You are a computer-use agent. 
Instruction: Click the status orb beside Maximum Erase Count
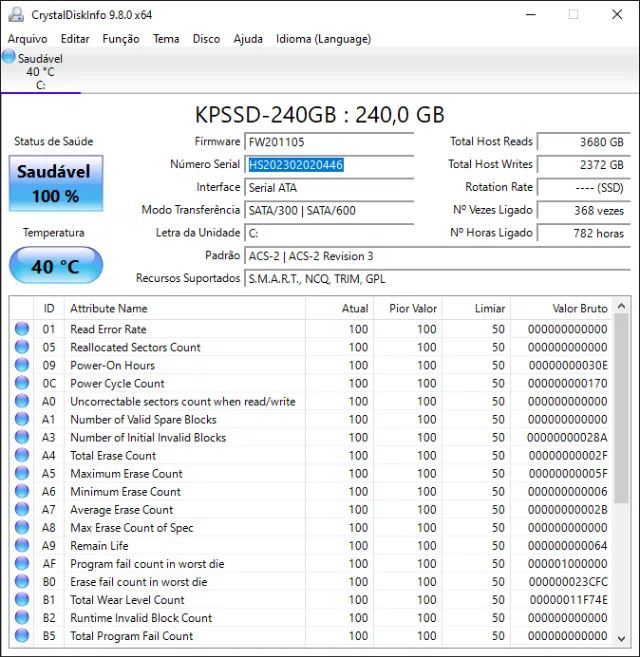pyautogui.click(x=22, y=473)
